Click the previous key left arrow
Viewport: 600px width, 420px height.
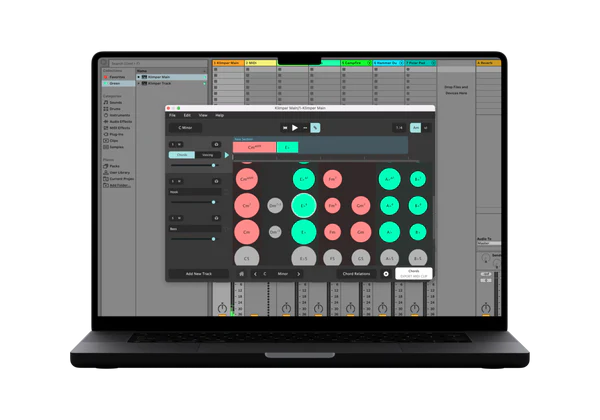(x=256, y=273)
